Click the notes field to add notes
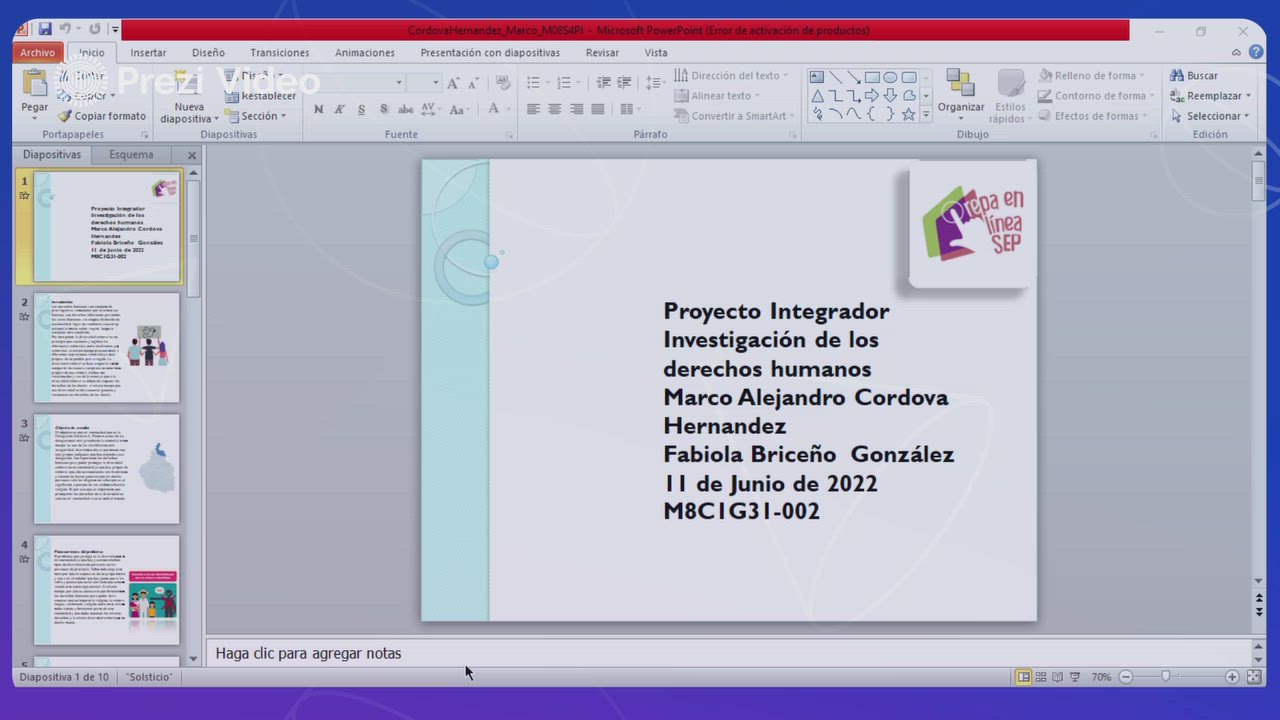The image size is (1280, 720). pos(727,653)
